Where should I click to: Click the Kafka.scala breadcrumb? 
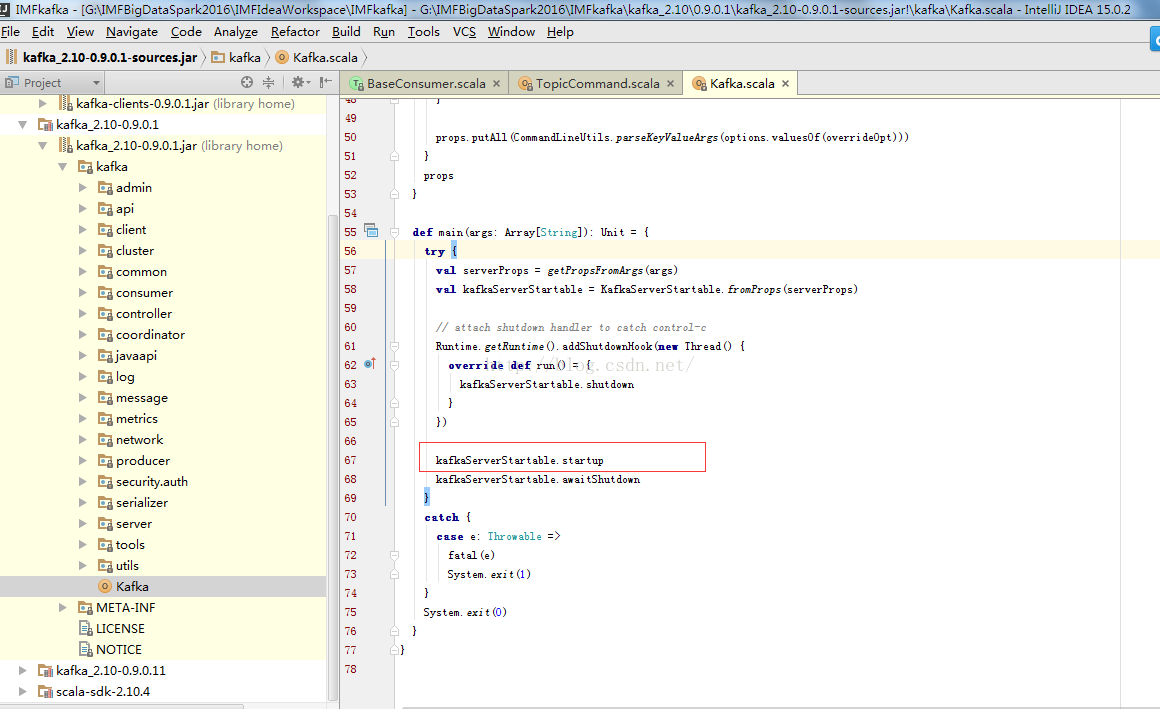pos(317,58)
